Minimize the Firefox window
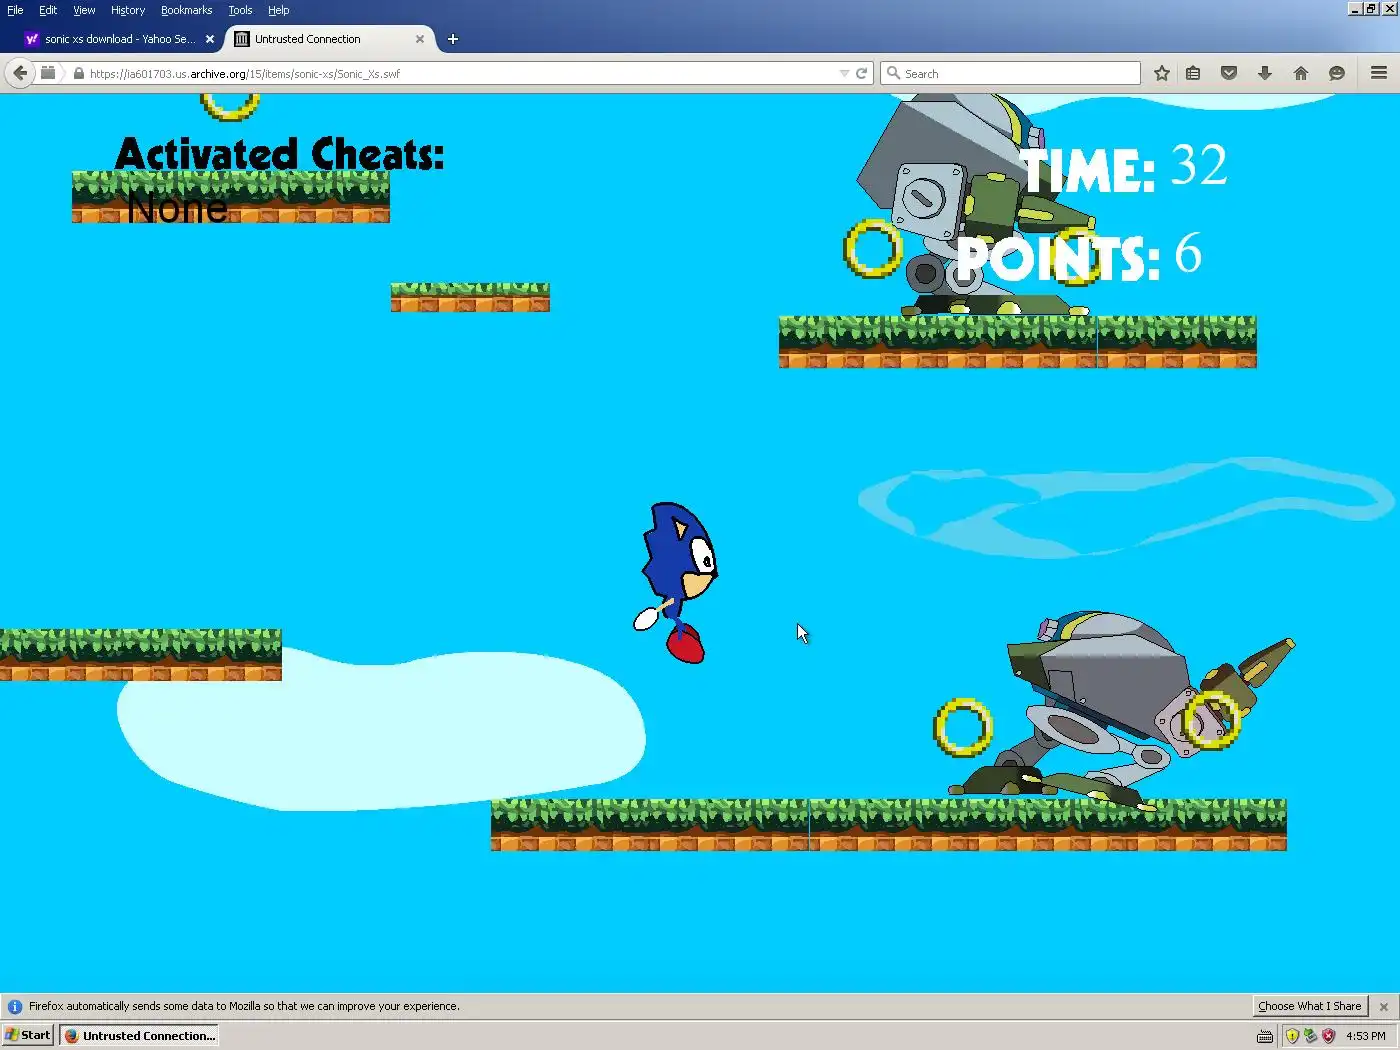This screenshot has width=1400, height=1050. (x=1354, y=8)
